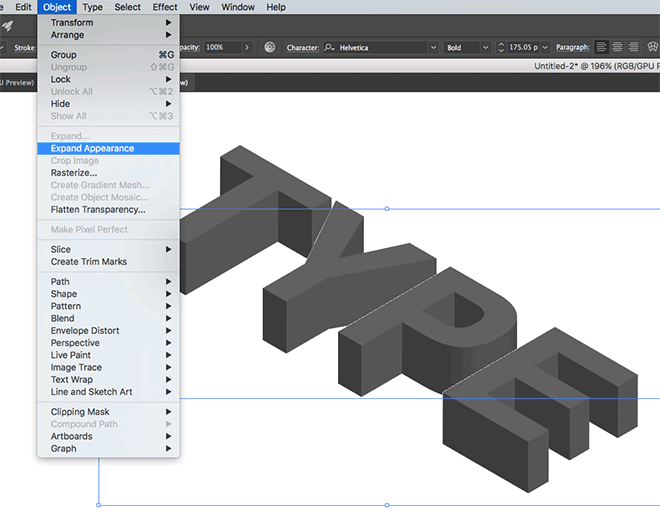Click the font size input field

(524, 47)
